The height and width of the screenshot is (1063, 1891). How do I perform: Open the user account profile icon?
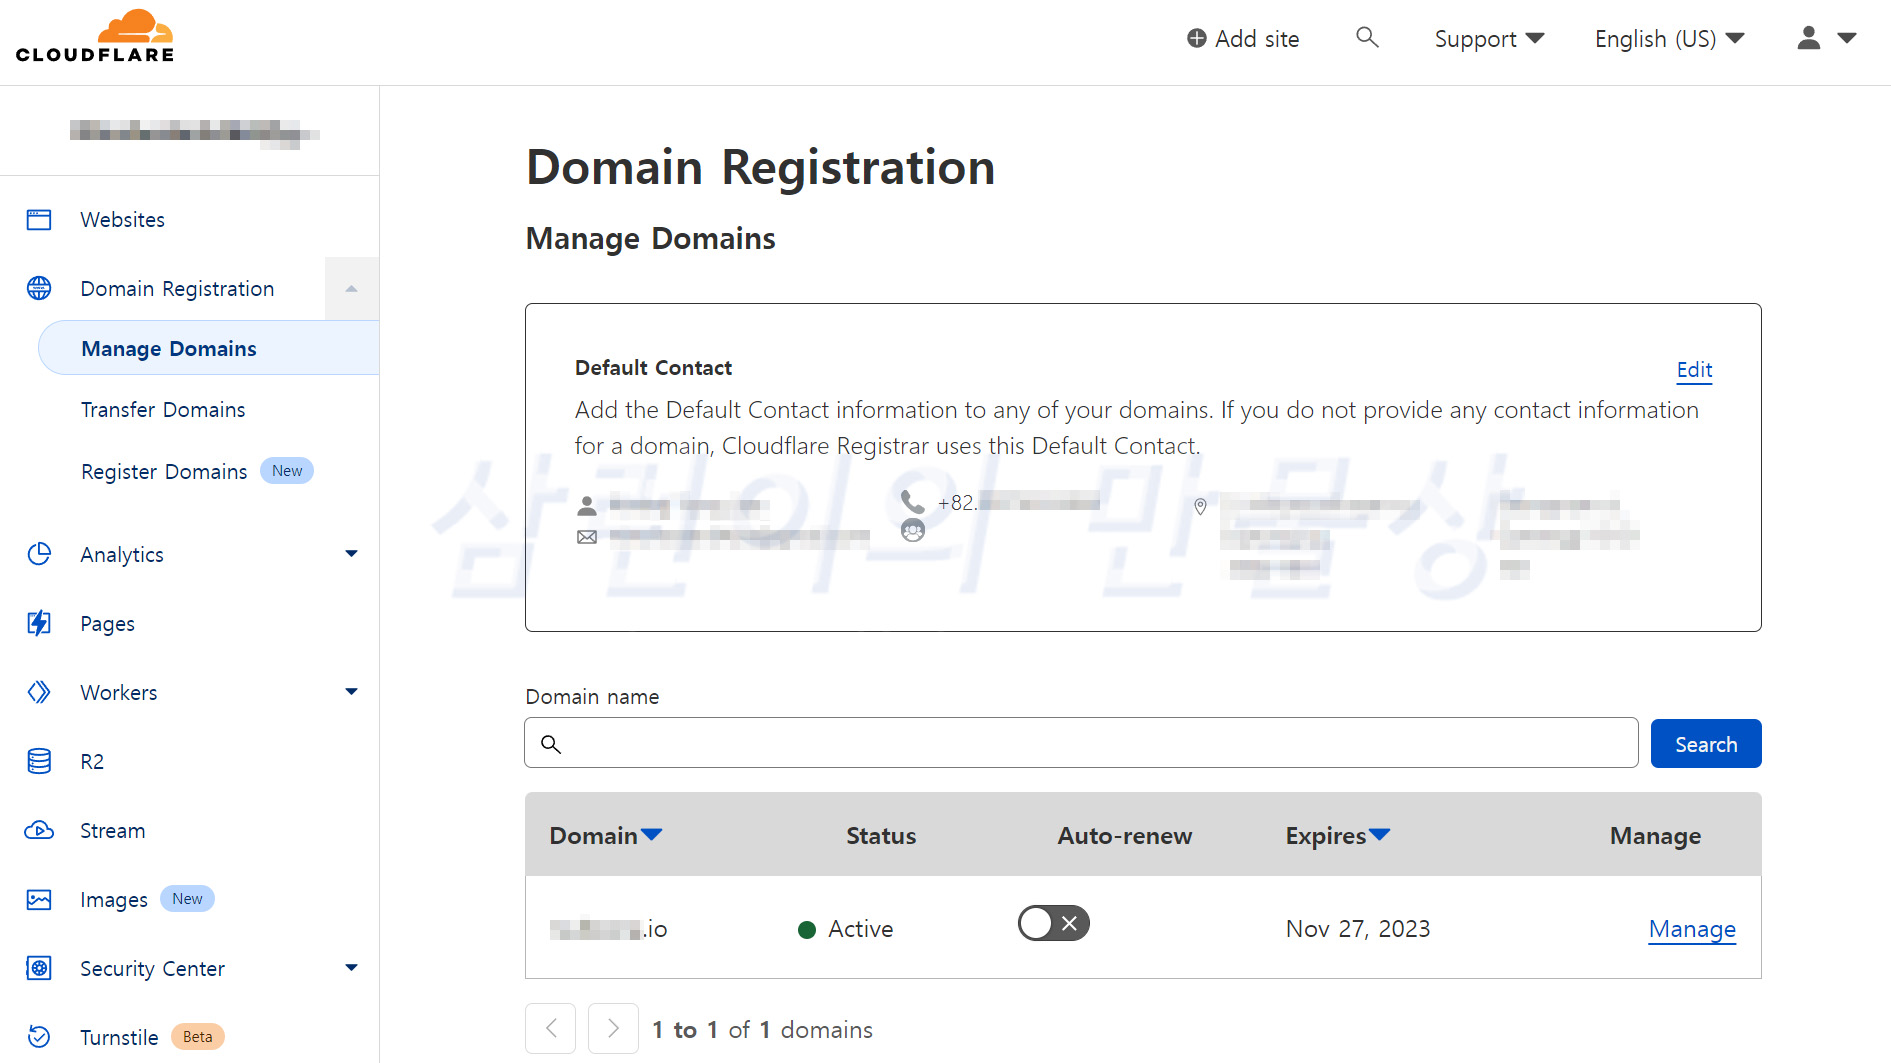tap(1808, 38)
